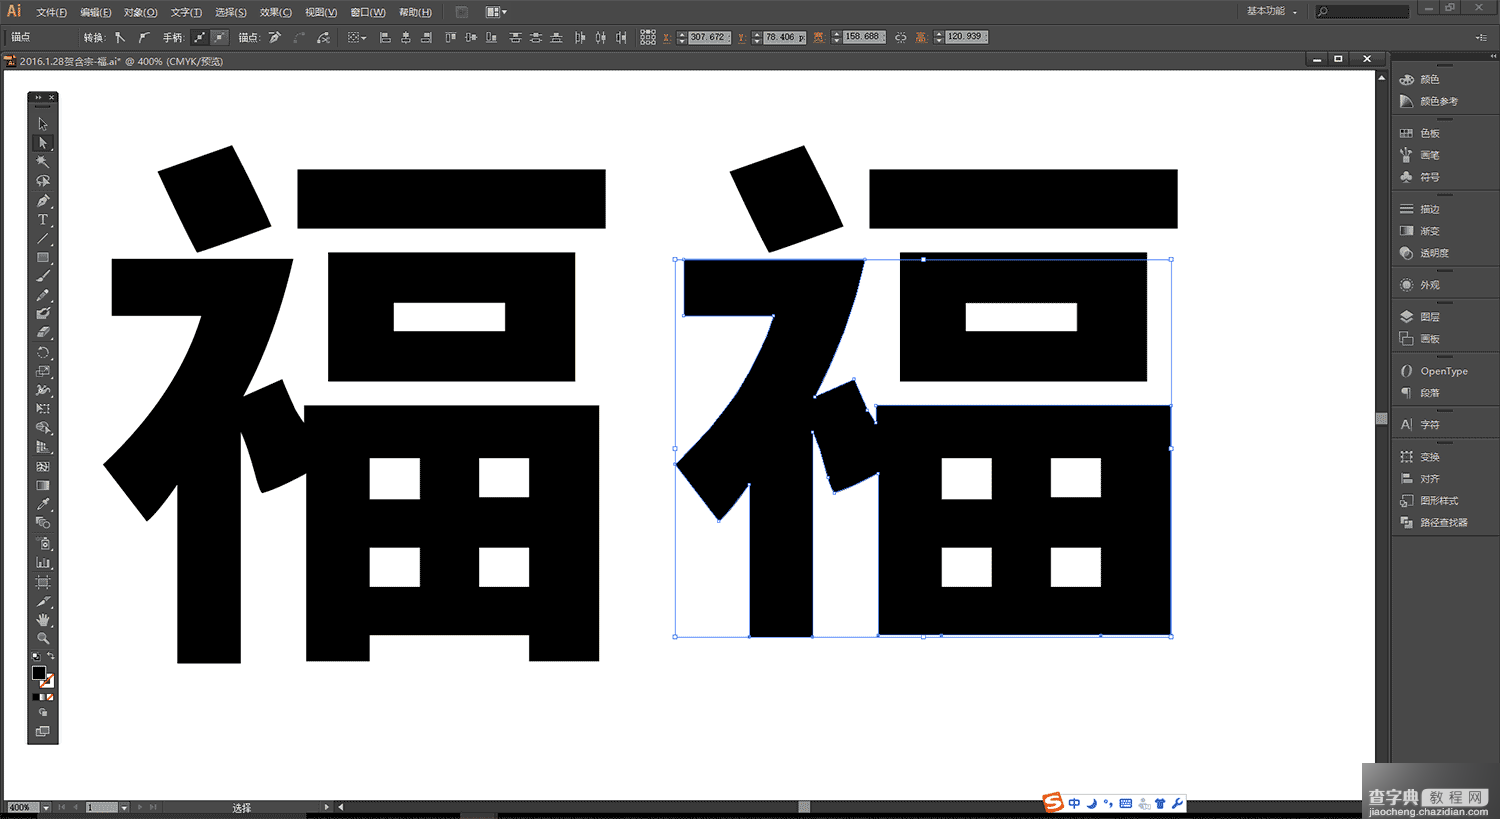Select the Type (T) tool

pos(43,219)
